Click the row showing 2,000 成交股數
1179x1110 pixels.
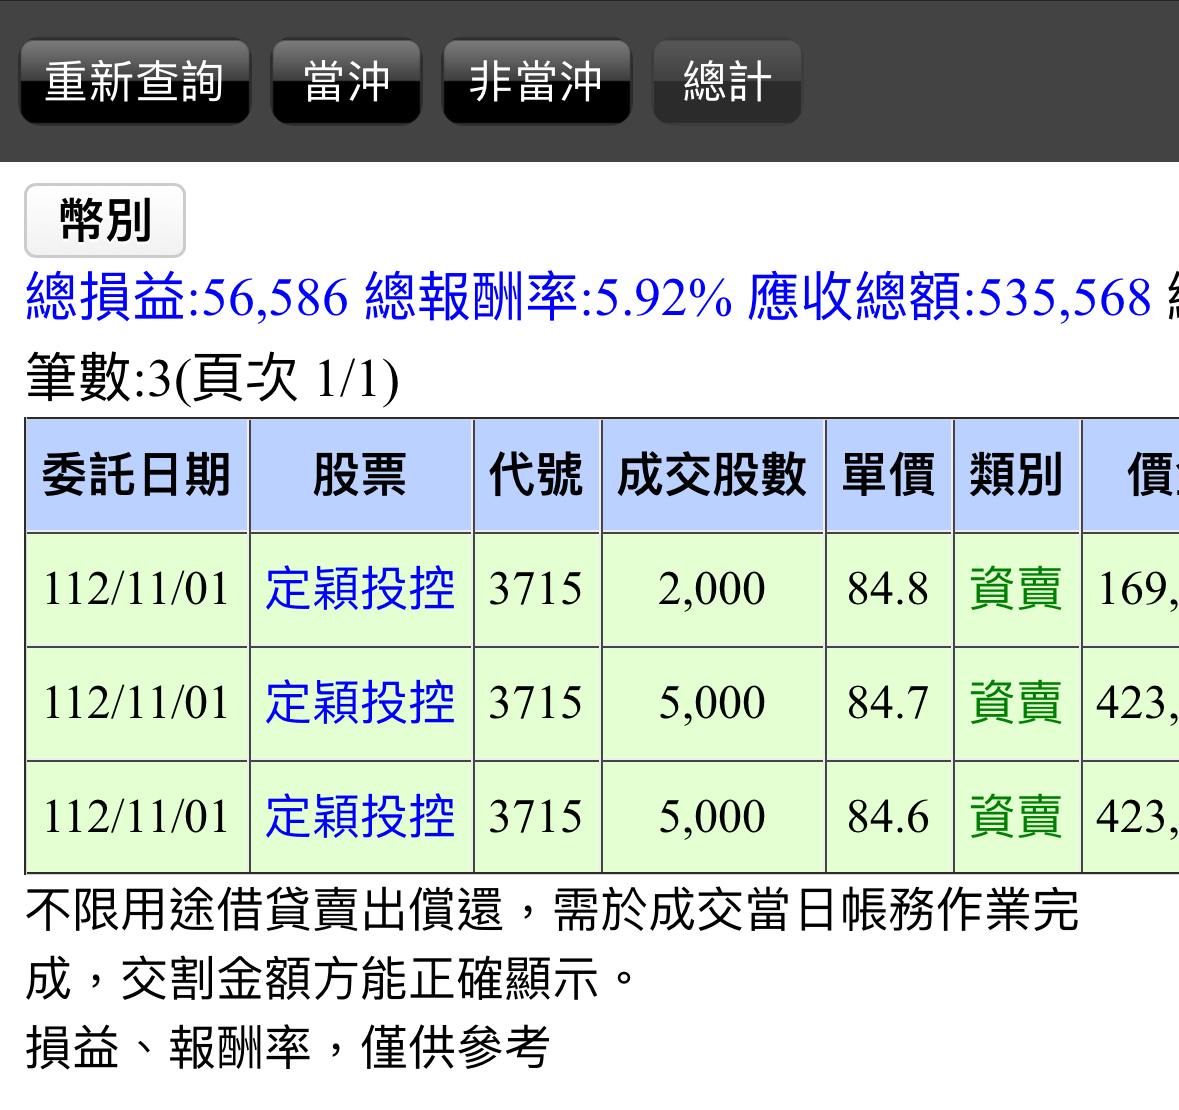point(712,588)
